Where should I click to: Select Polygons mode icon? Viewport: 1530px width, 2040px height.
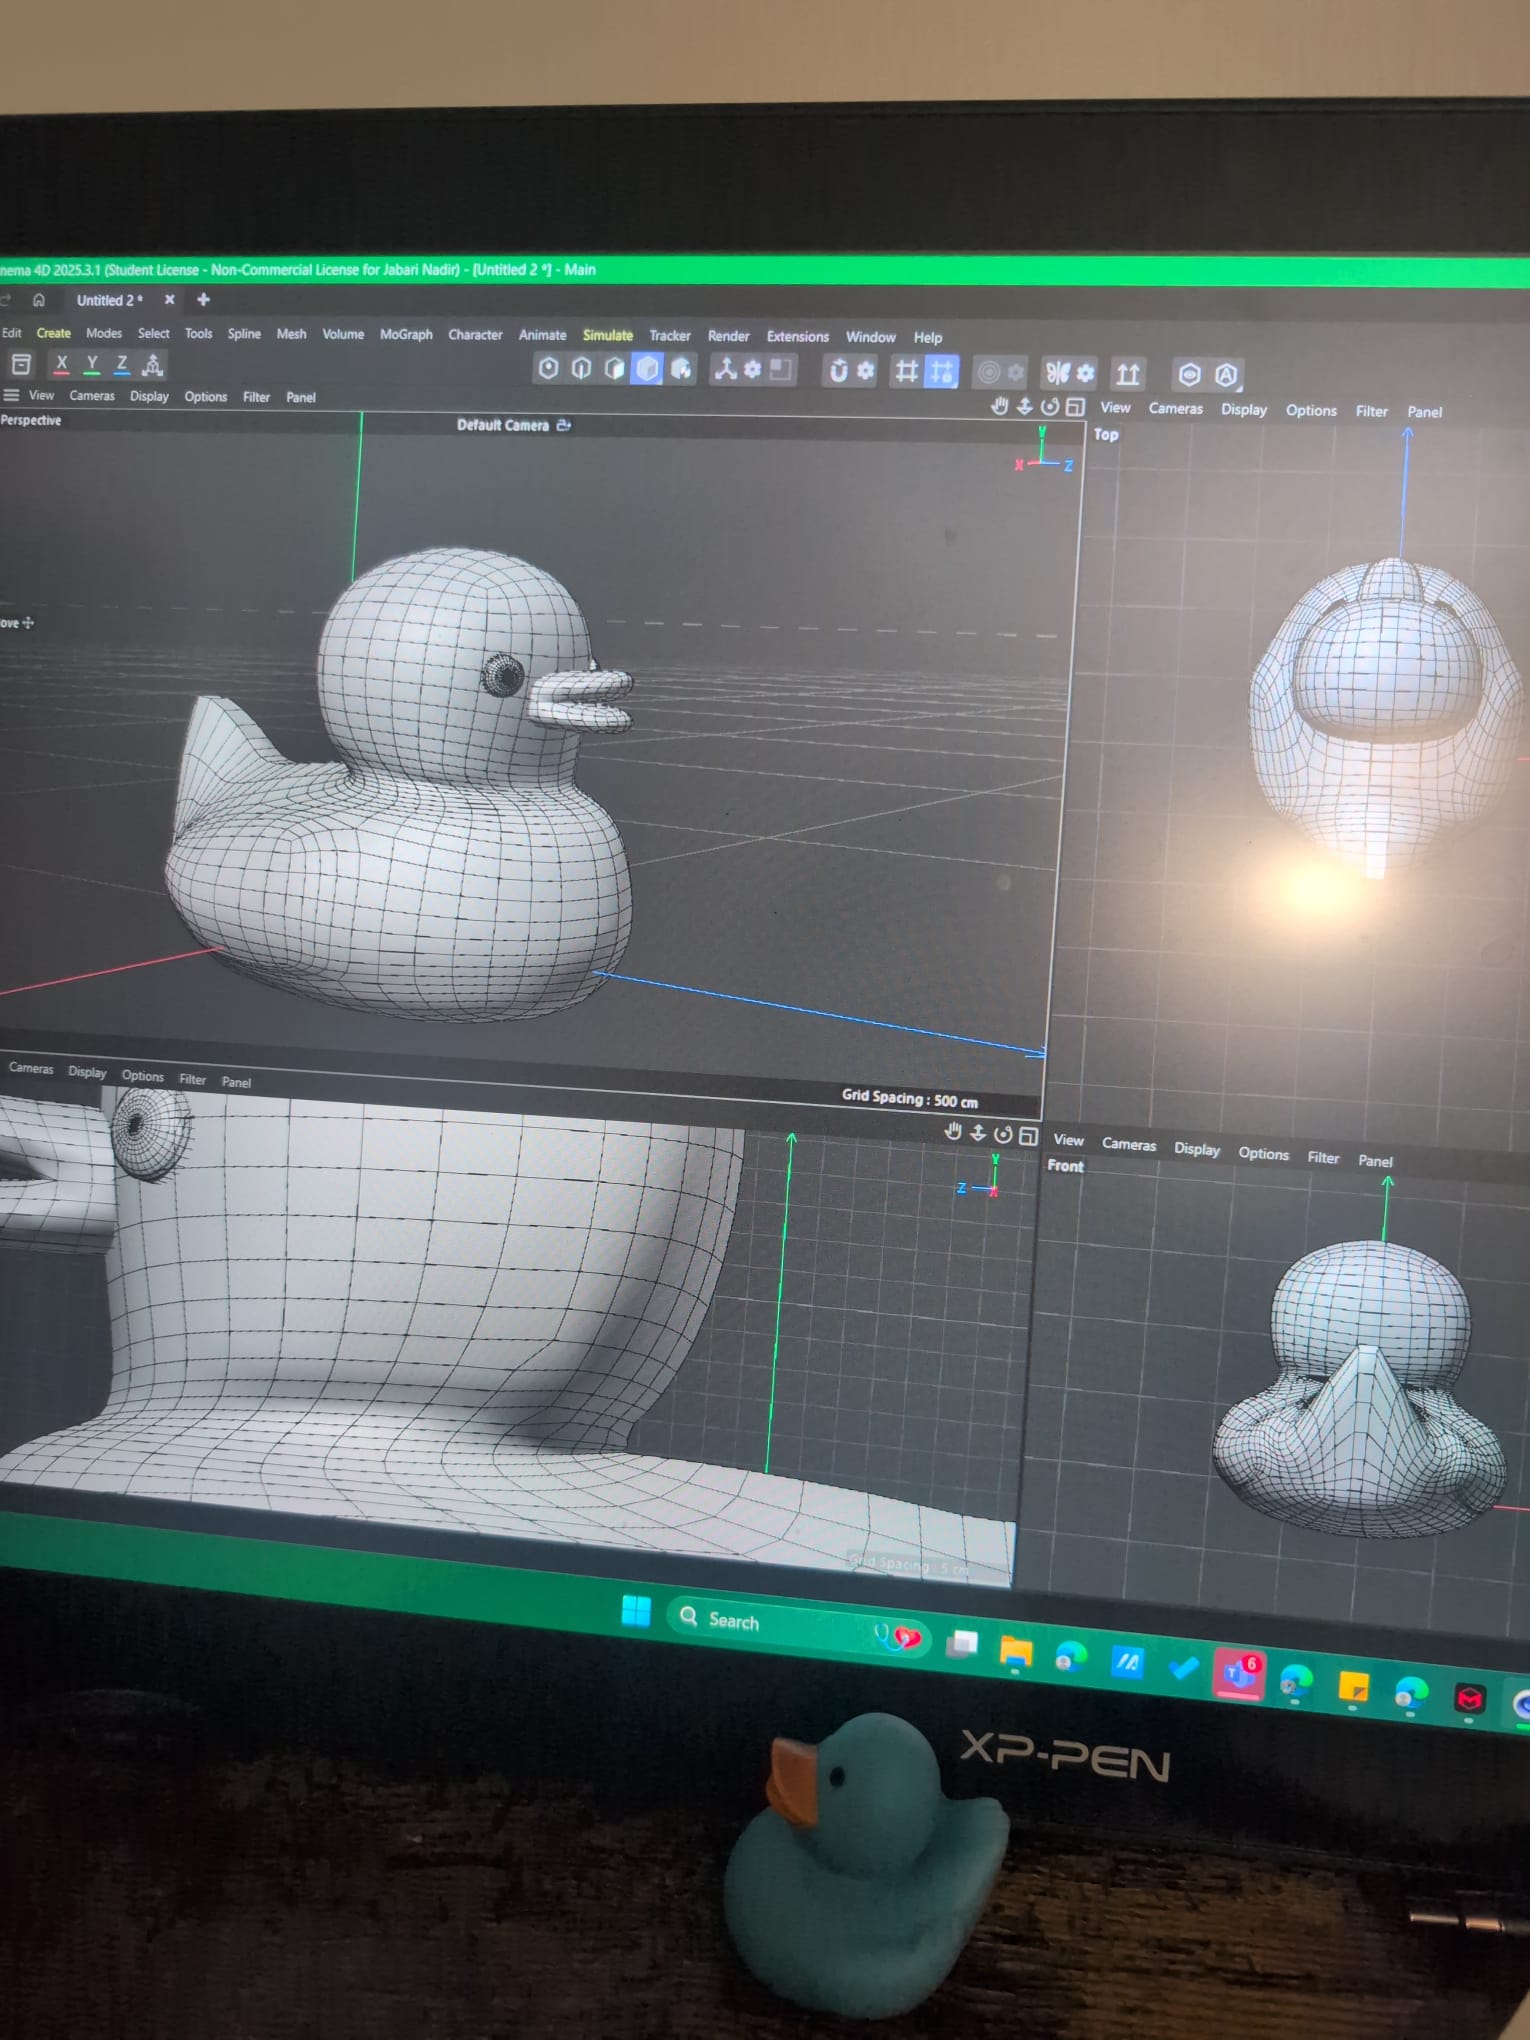coord(614,369)
